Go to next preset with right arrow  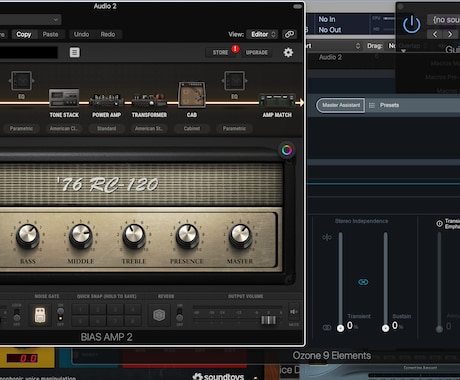pos(450,34)
